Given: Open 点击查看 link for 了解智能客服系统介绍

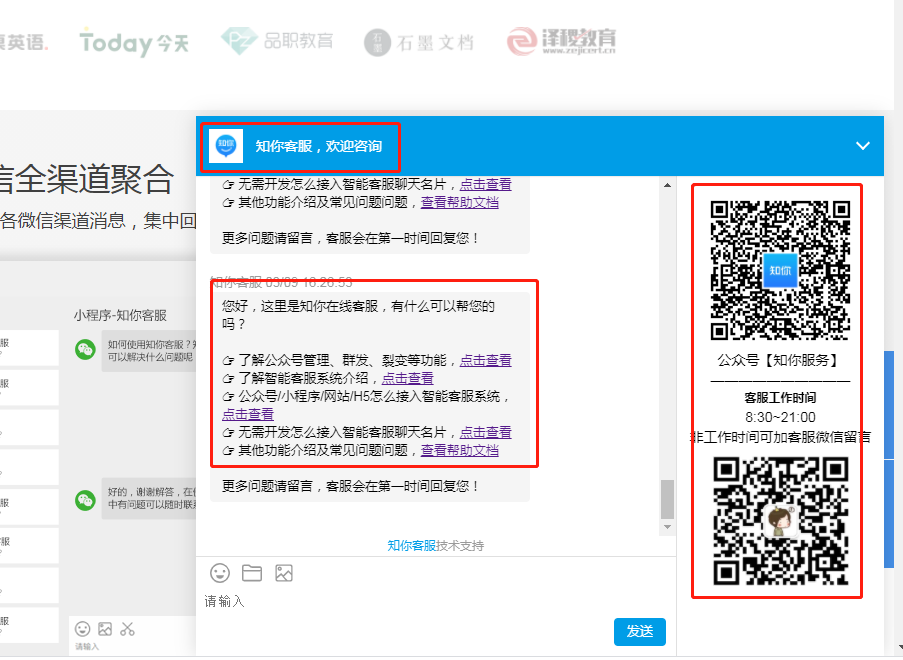Looking at the screenshot, I should pos(408,378).
